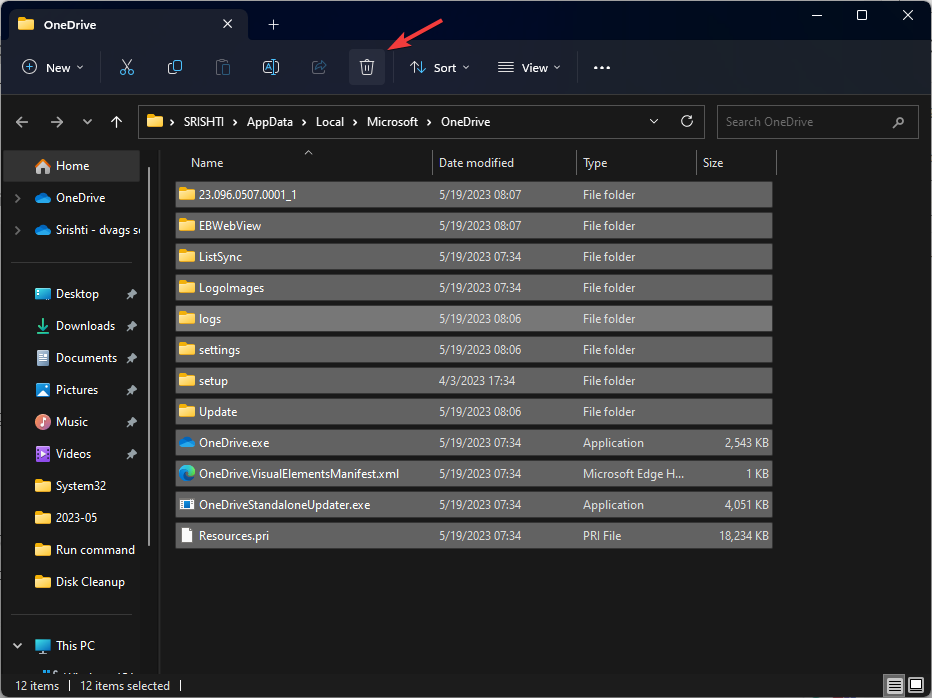Image resolution: width=932 pixels, height=698 pixels.
Task: Click the pin icon next to Desktop
Action: click(131, 294)
